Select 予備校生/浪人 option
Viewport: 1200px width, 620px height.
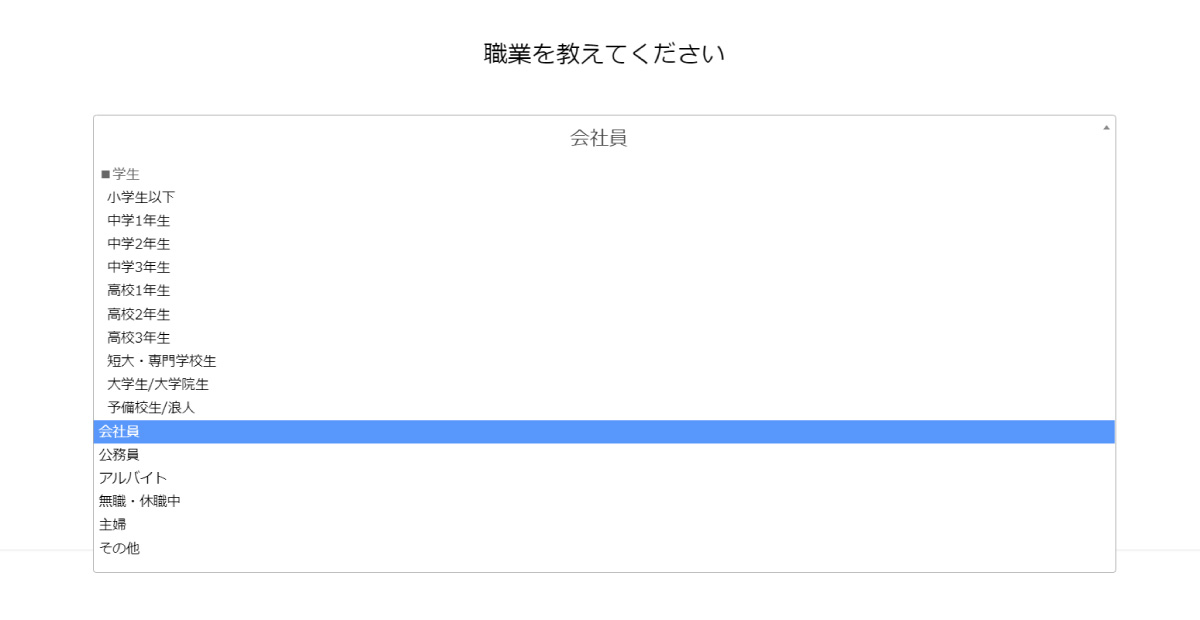click(151, 408)
